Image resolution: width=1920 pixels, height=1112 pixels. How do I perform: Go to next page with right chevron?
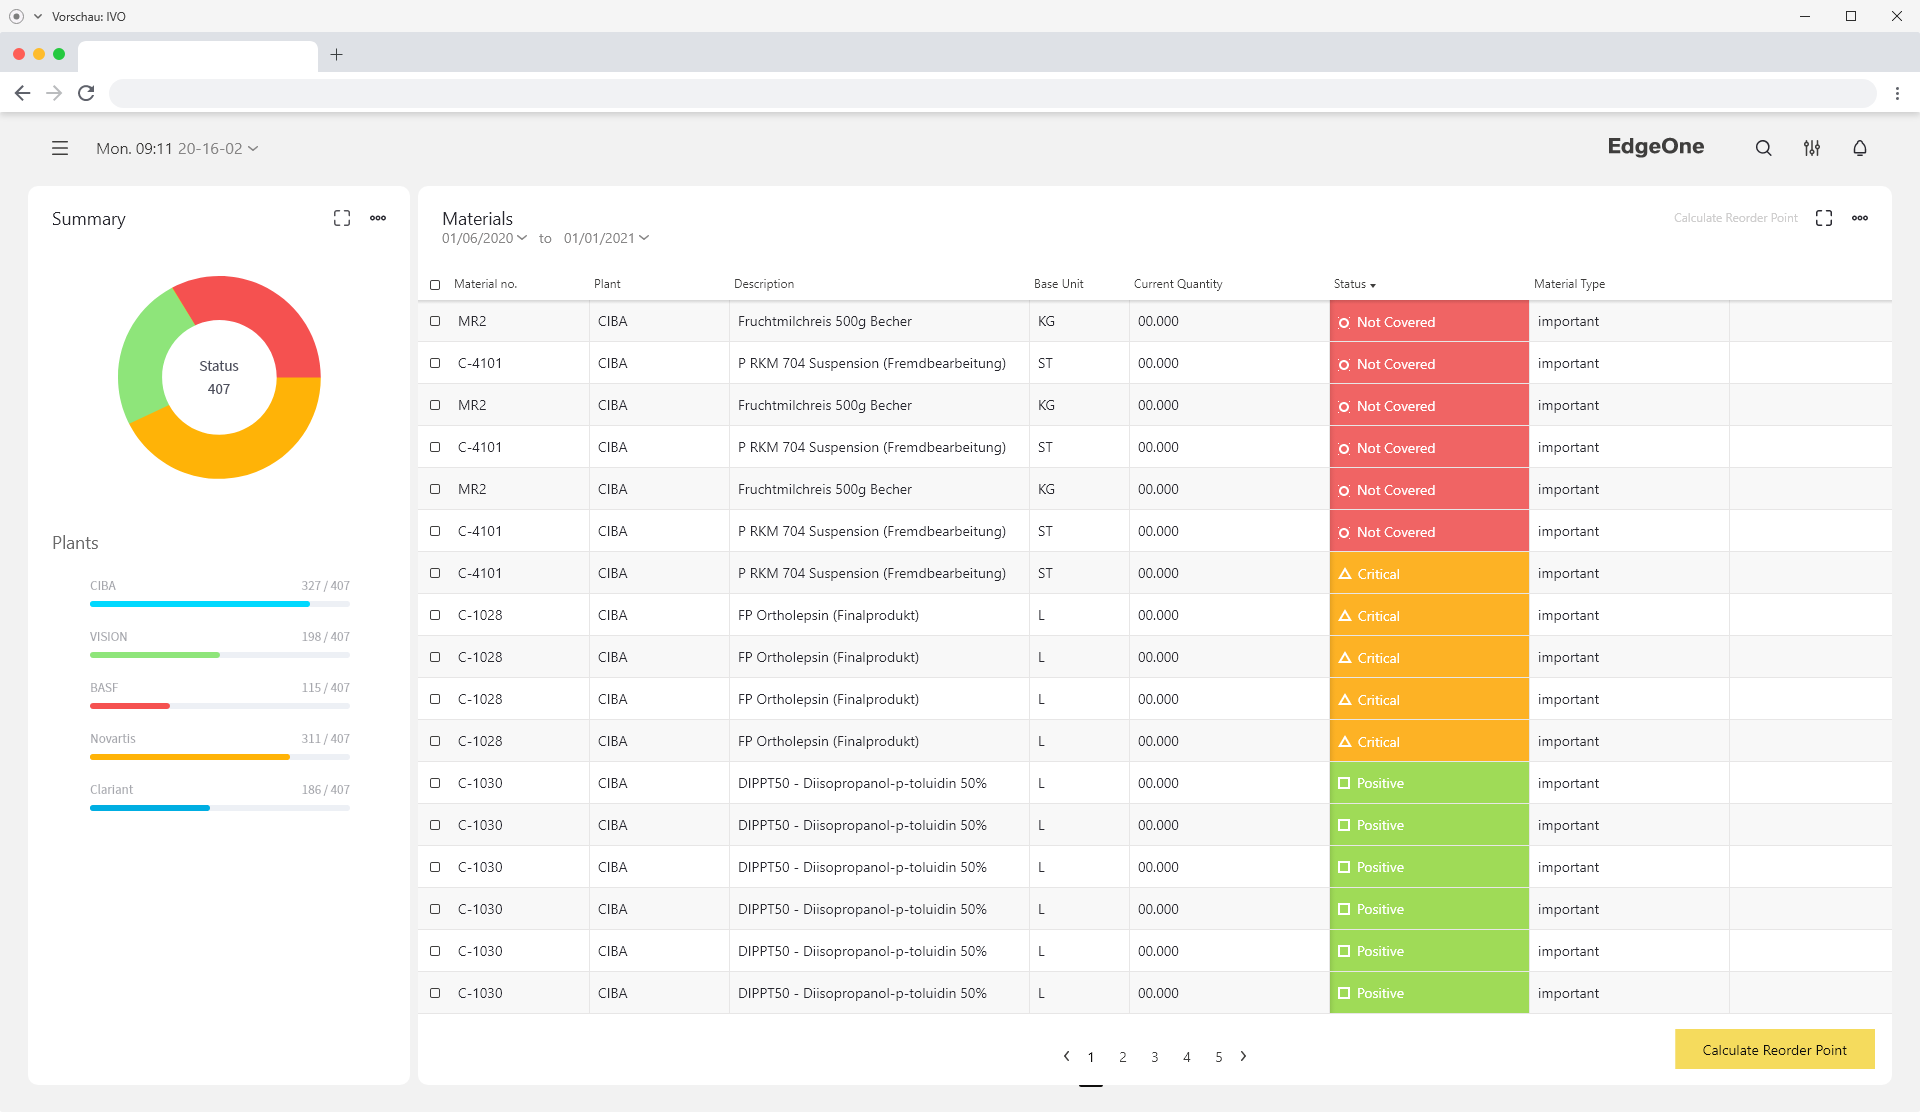[1243, 1056]
